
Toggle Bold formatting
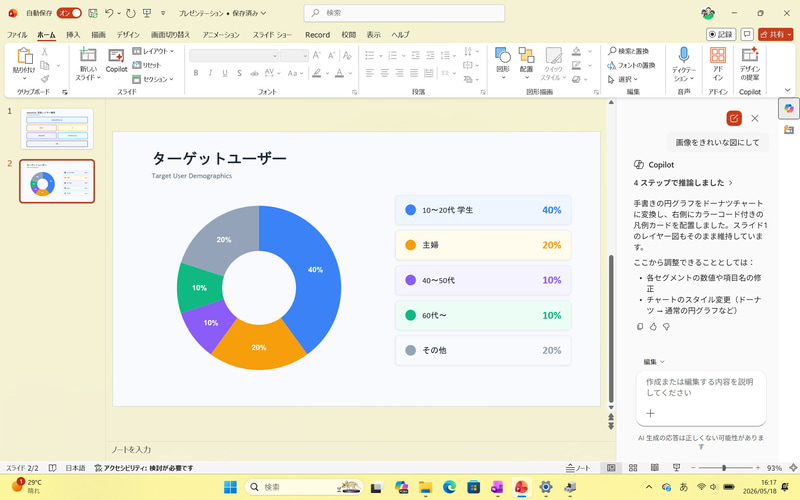196,73
